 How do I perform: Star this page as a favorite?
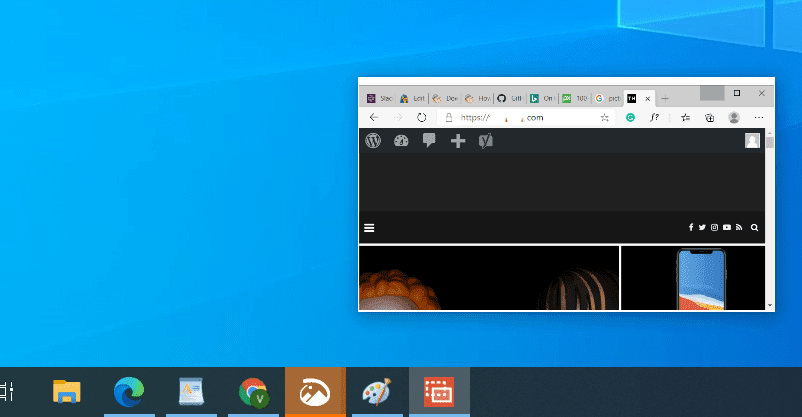(x=604, y=117)
